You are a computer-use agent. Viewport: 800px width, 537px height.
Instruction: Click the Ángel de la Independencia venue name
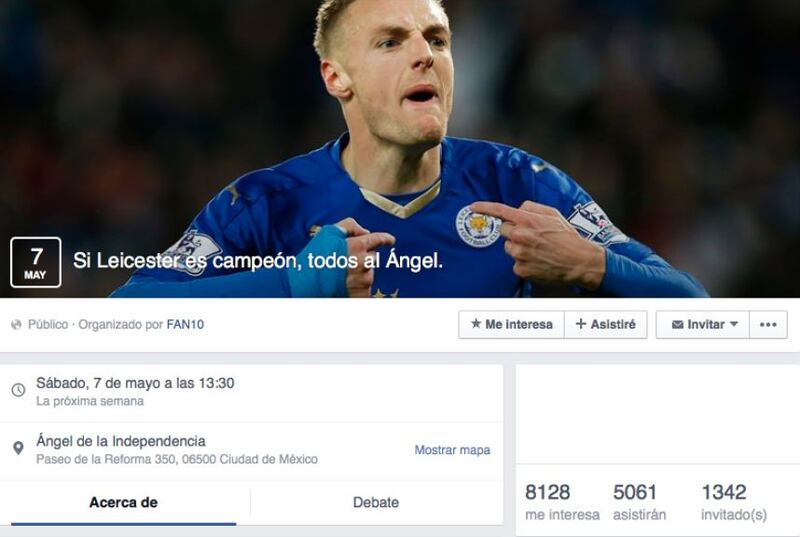pyautogui.click(x=121, y=441)
